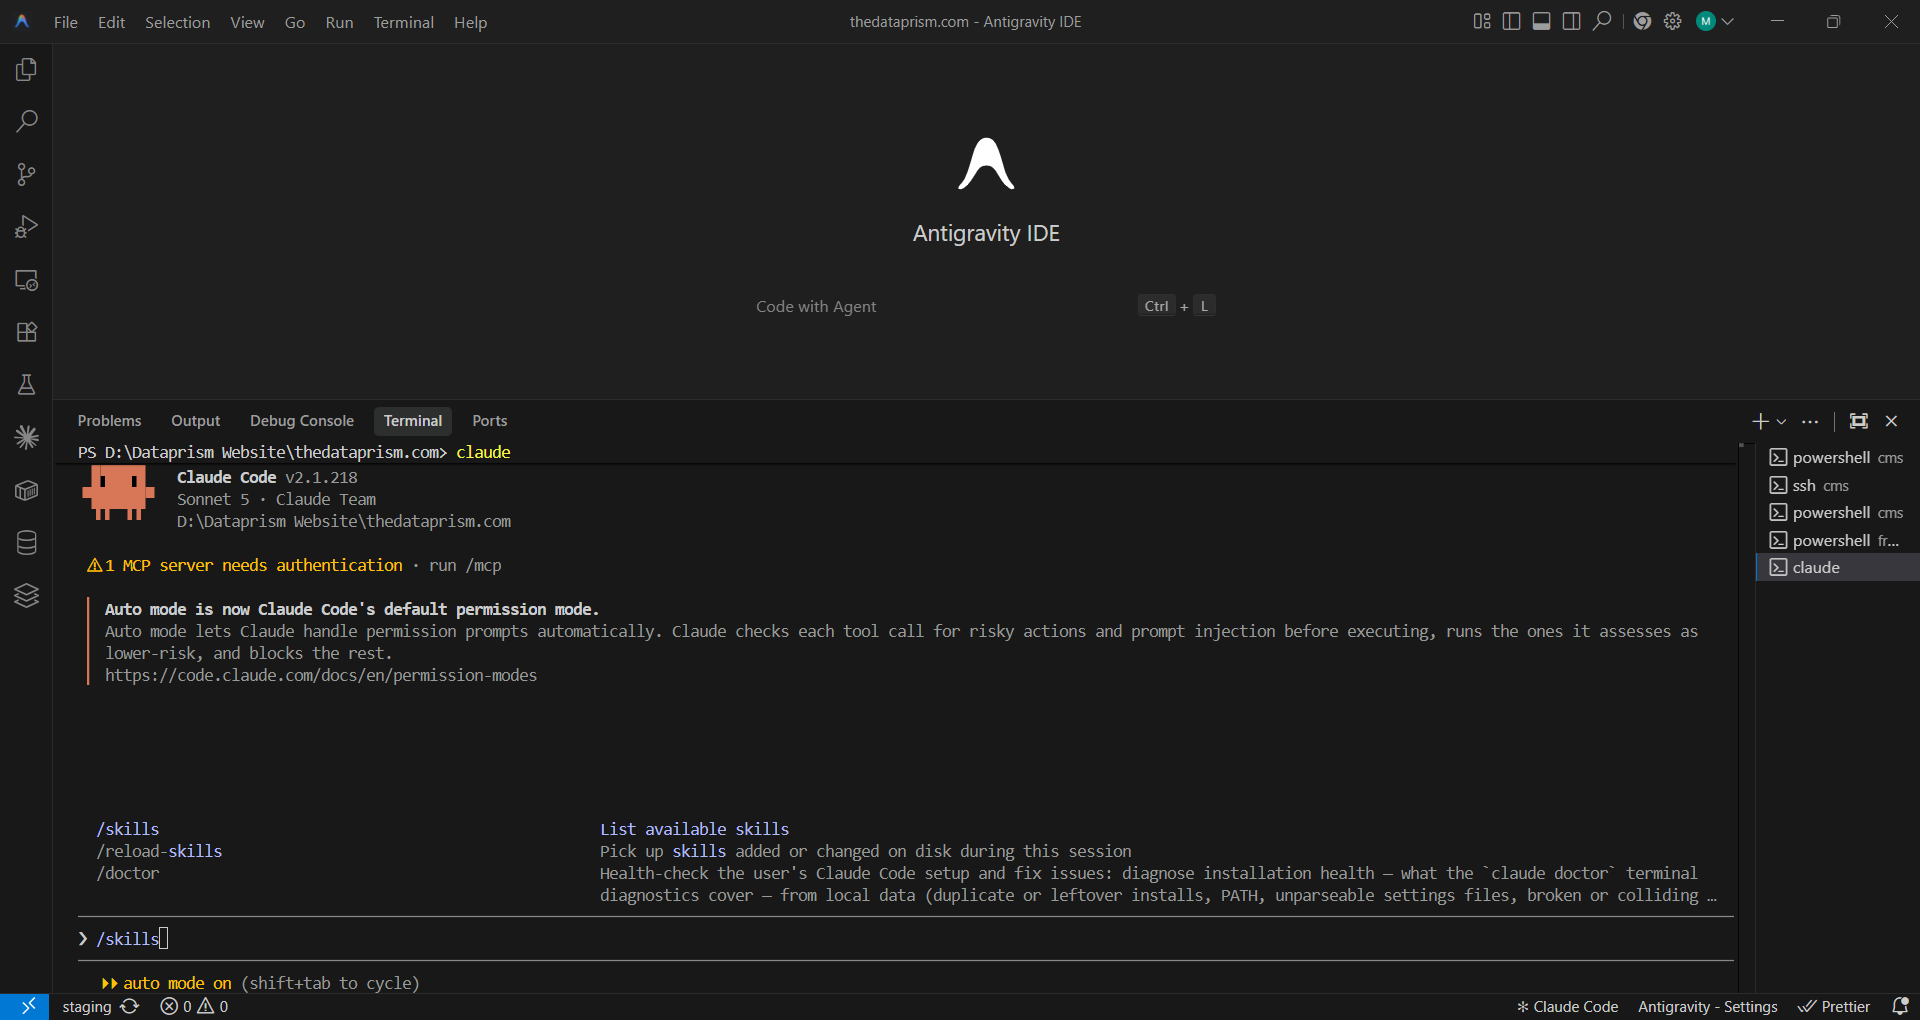This screenshot has width=1920, height=1020.
Task: Open the permission-modes docs link
Action: (x=321, y=675)
